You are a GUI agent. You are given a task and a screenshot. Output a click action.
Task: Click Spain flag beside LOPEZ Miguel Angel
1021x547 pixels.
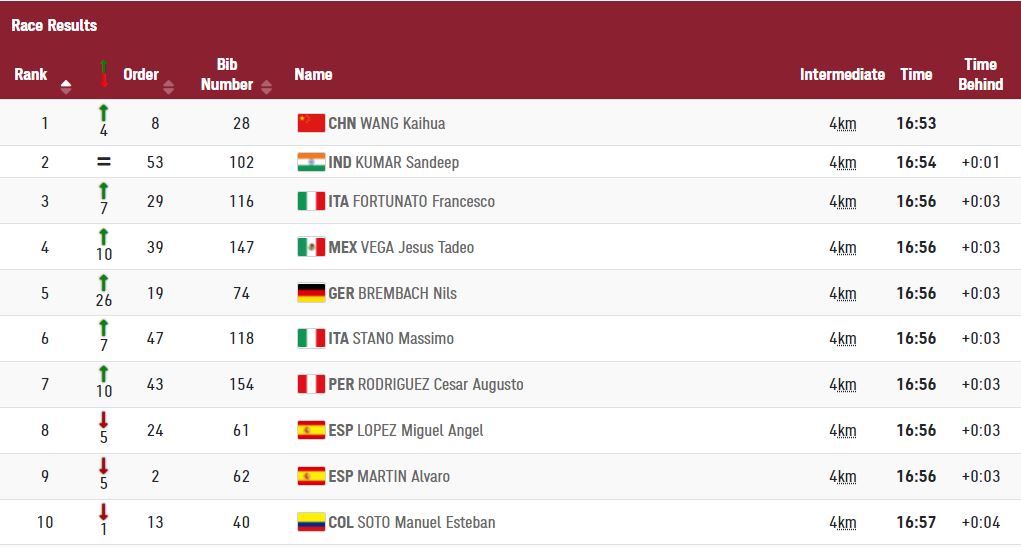pyautogui.click(x=311, y=430)
